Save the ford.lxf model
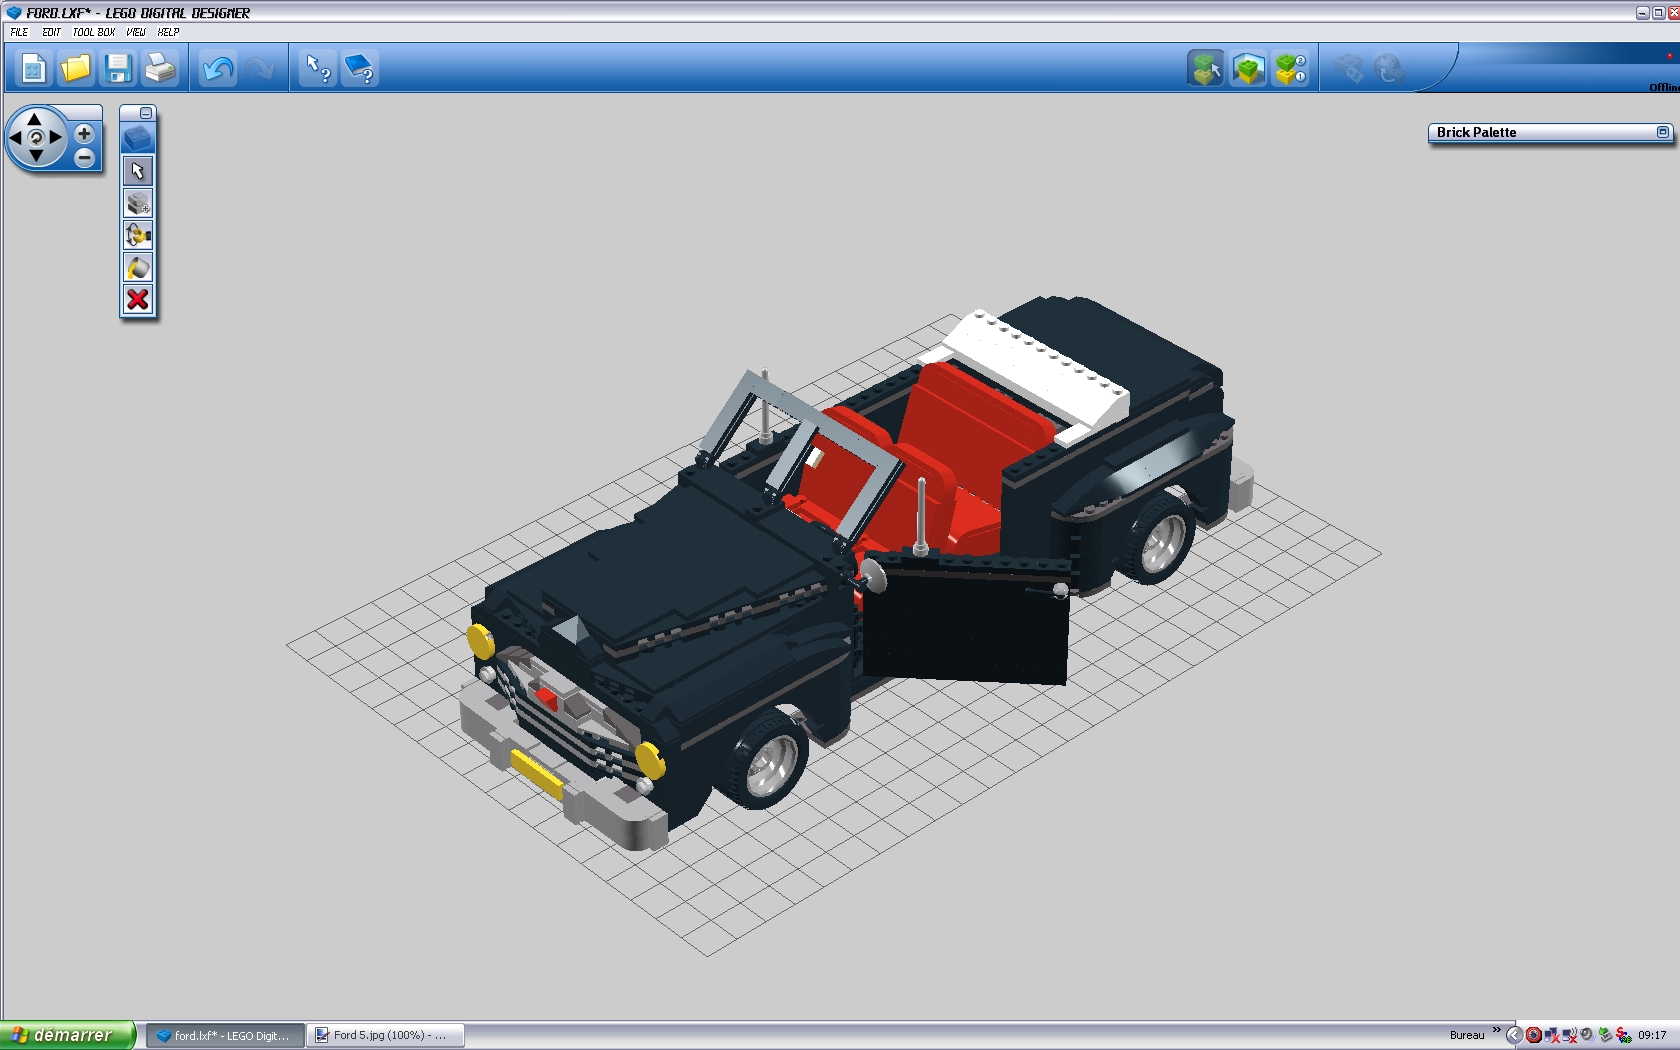The image size is (1680, 1050). [x=118, y=68]
